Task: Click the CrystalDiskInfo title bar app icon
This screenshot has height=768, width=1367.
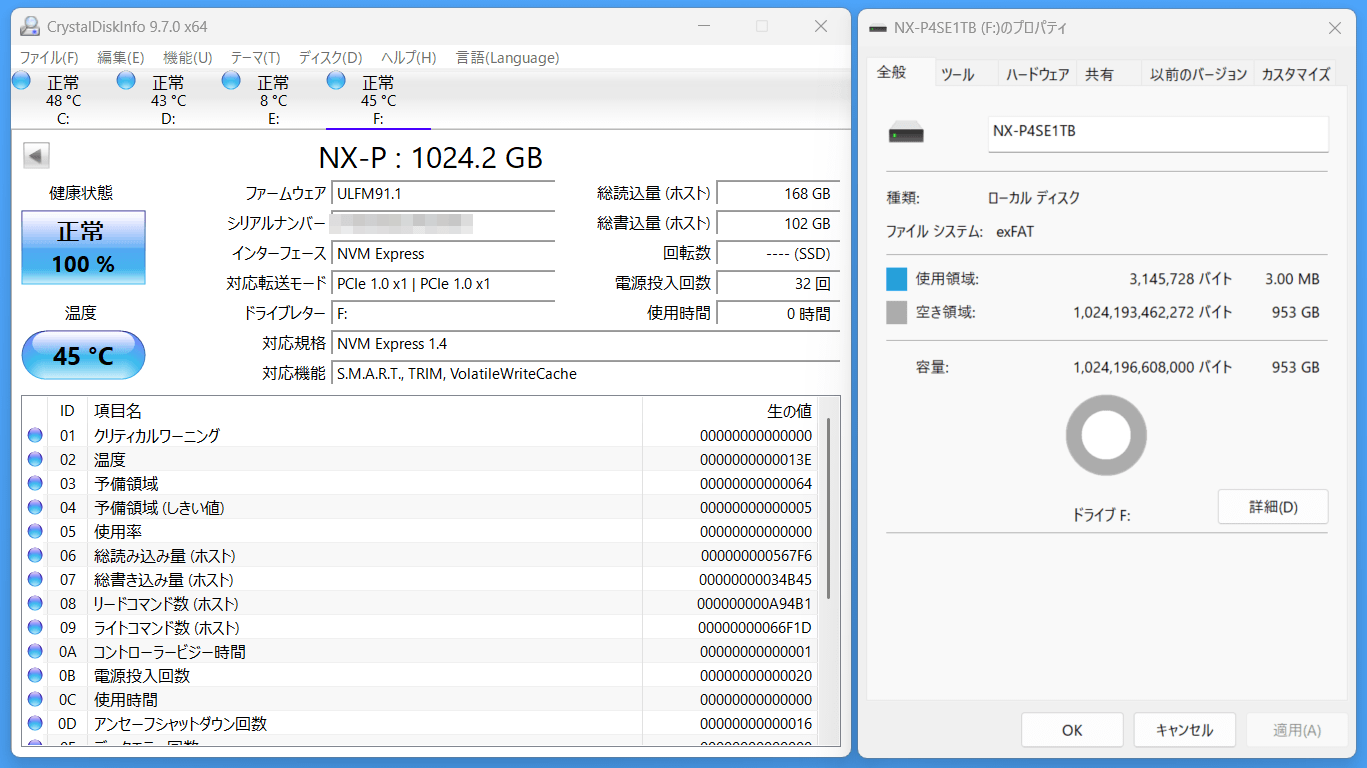Action: (x=31, y=26)
